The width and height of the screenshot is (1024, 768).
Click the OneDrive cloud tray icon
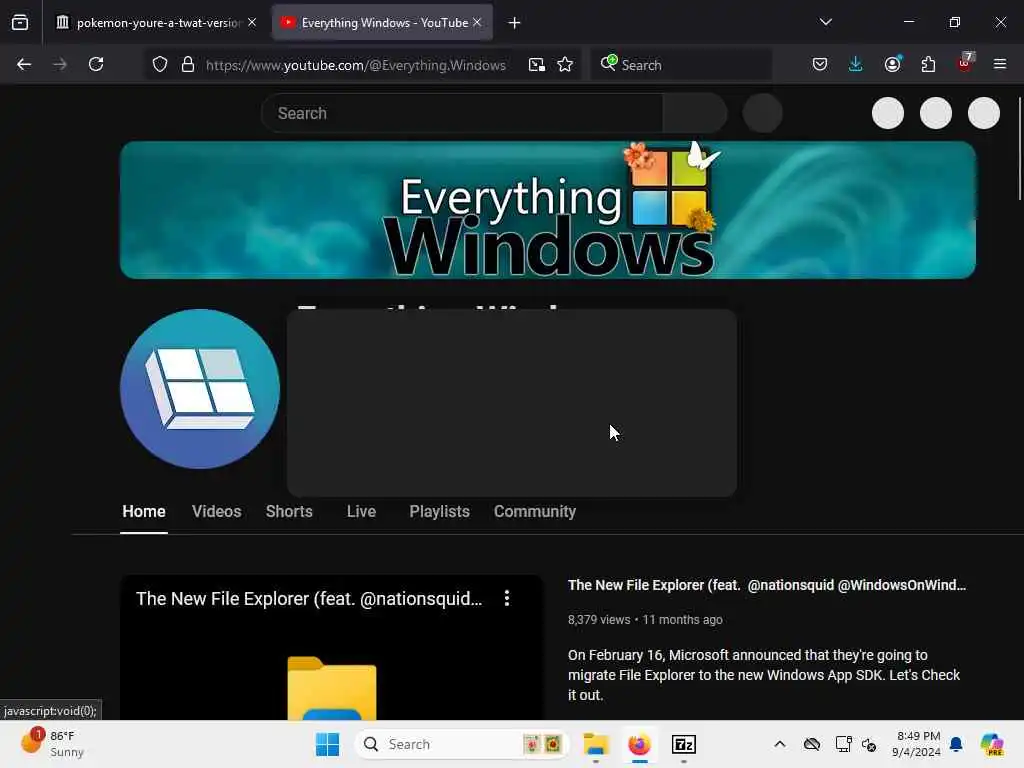pos(812,744)
